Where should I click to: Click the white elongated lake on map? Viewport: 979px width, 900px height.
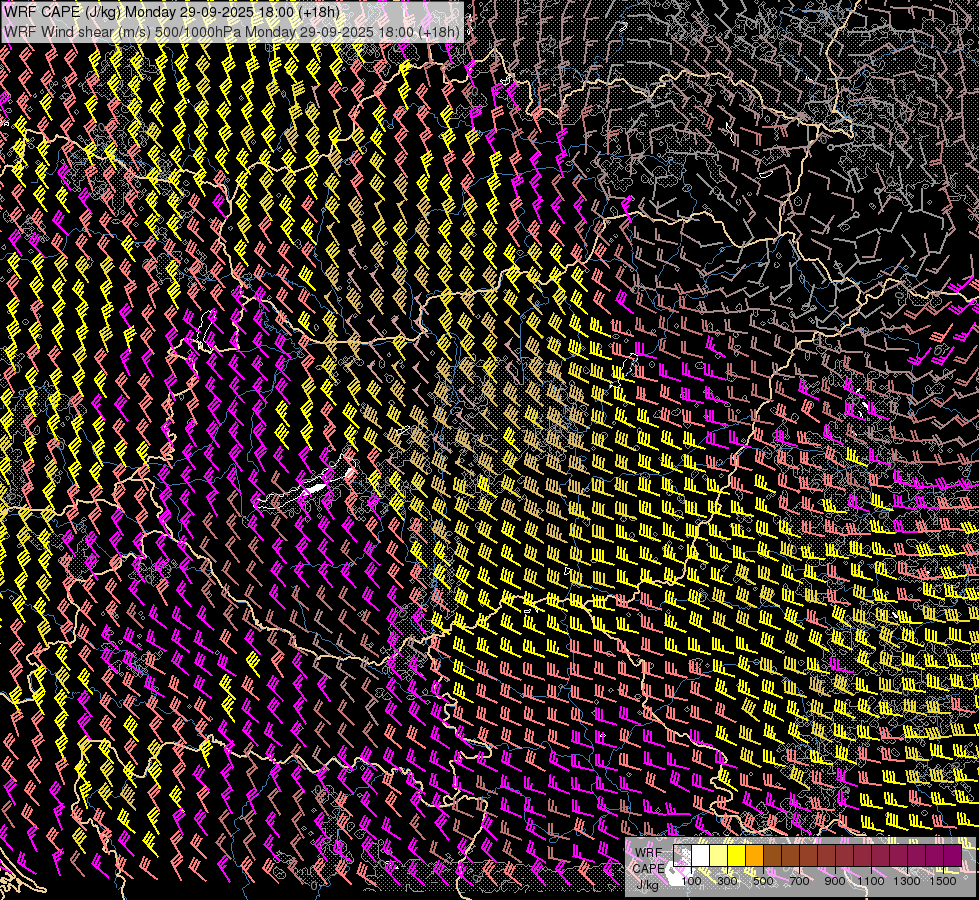coord(313,489)
